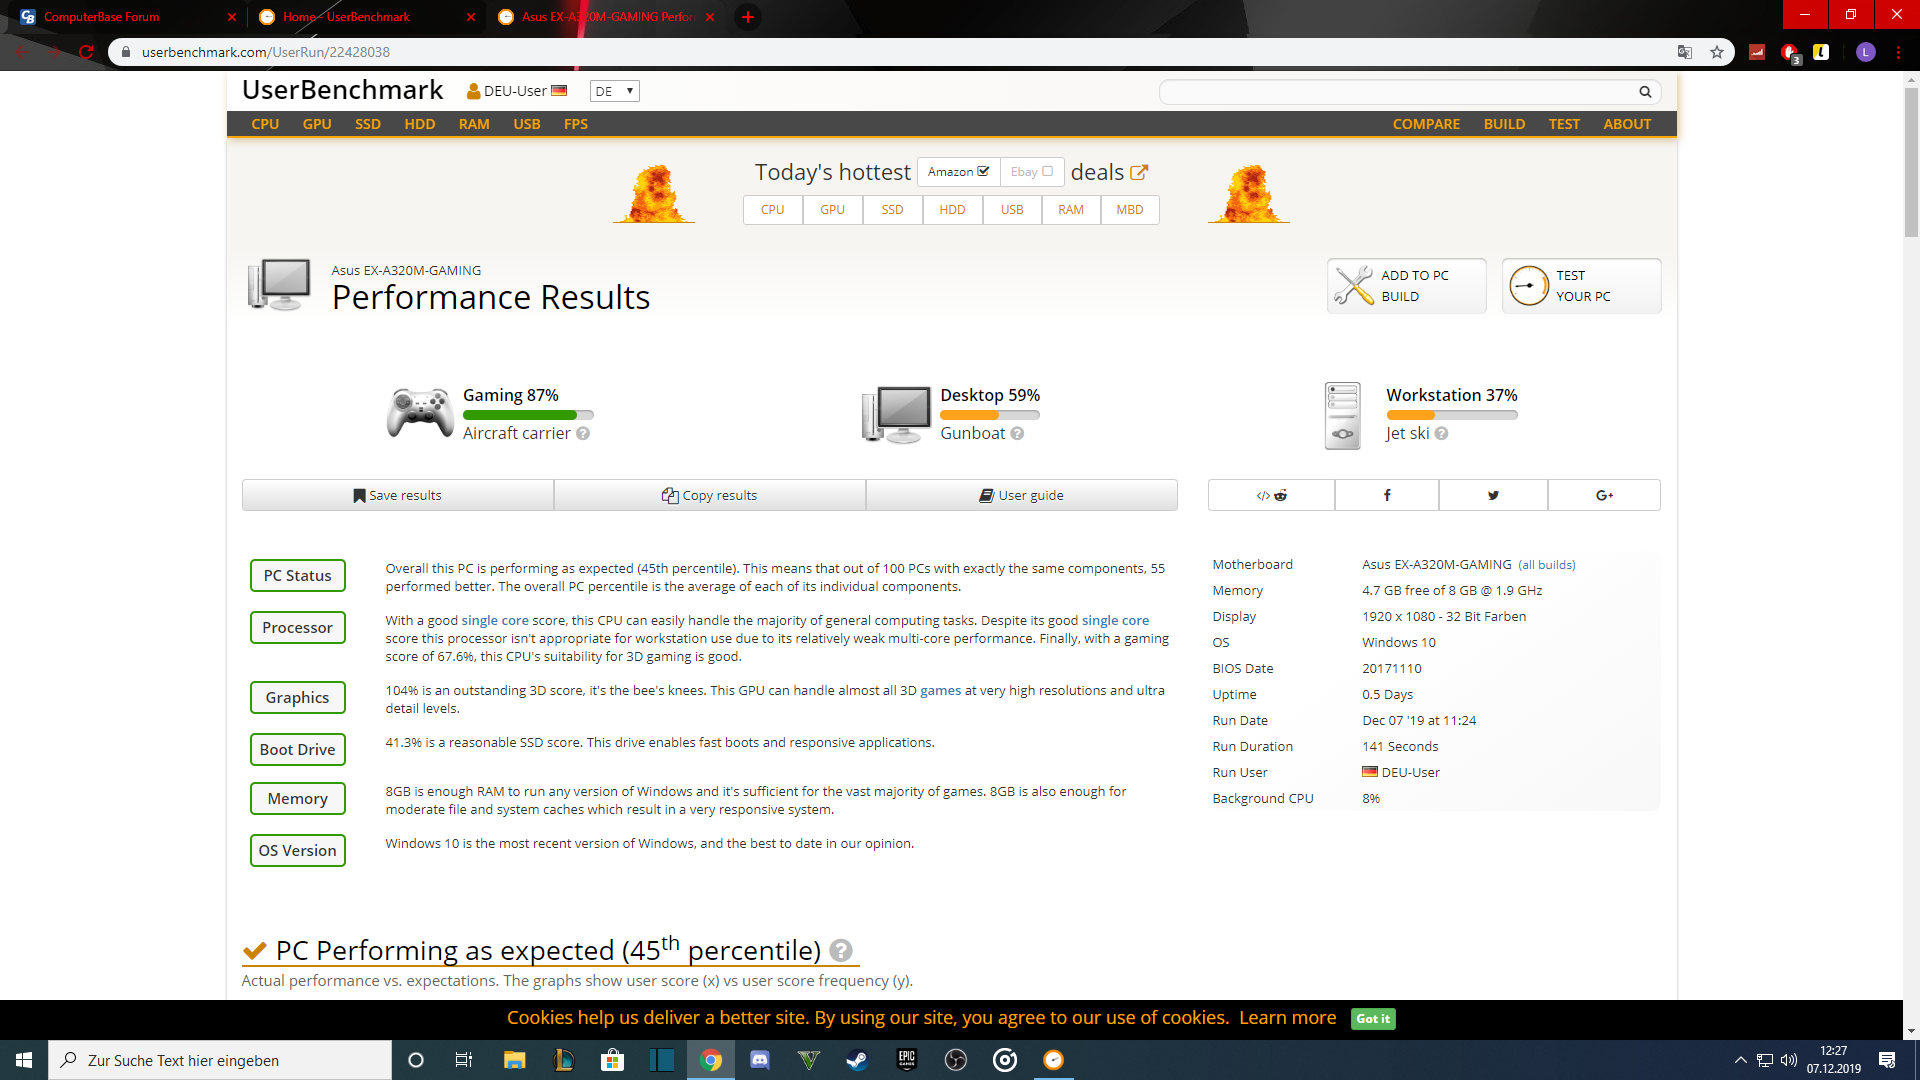Image resolution: width=1920 pixels, height=1080 pixels.
Task: Click help icon next to Aircraft carrier
Action: 583,433
